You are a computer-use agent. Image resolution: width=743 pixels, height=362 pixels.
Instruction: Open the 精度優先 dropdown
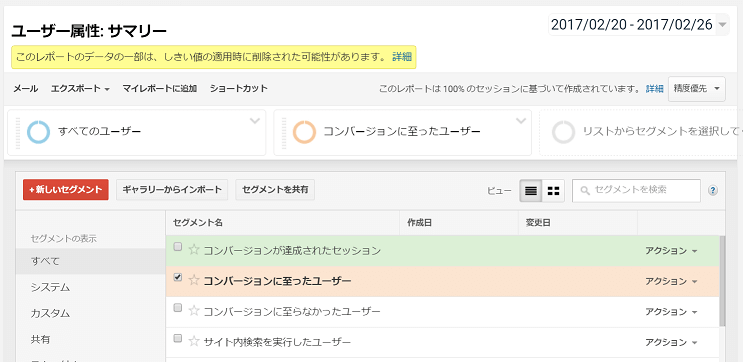(x=697, y=89)
